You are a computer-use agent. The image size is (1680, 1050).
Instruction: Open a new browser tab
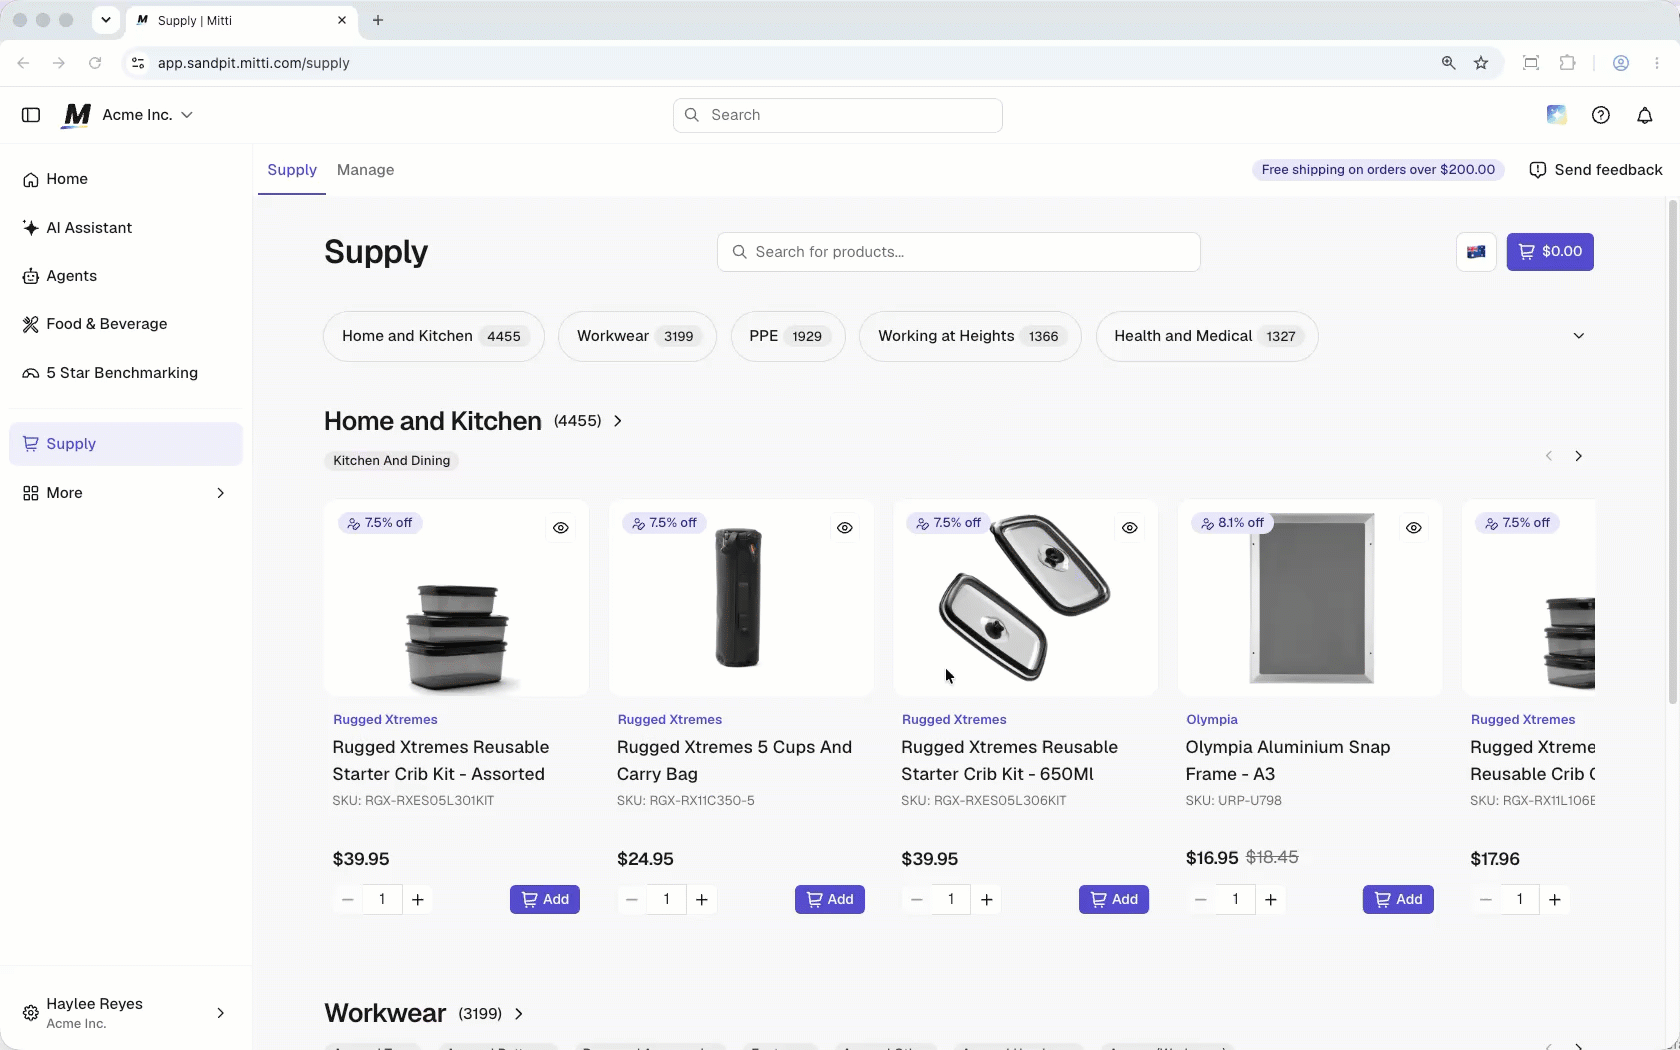pos(378,20)
